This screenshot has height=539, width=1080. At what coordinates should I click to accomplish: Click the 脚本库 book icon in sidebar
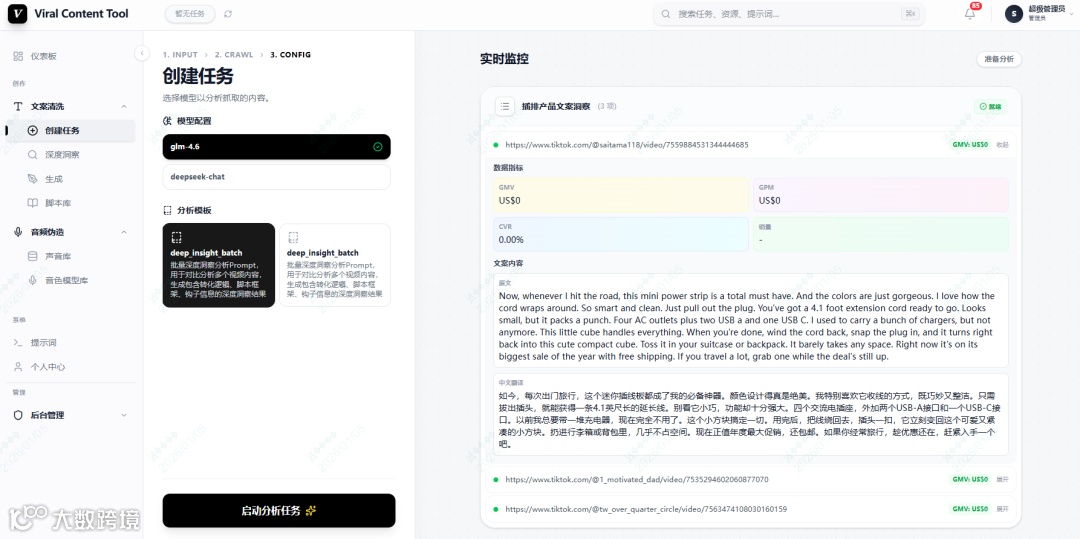point(32,203)
